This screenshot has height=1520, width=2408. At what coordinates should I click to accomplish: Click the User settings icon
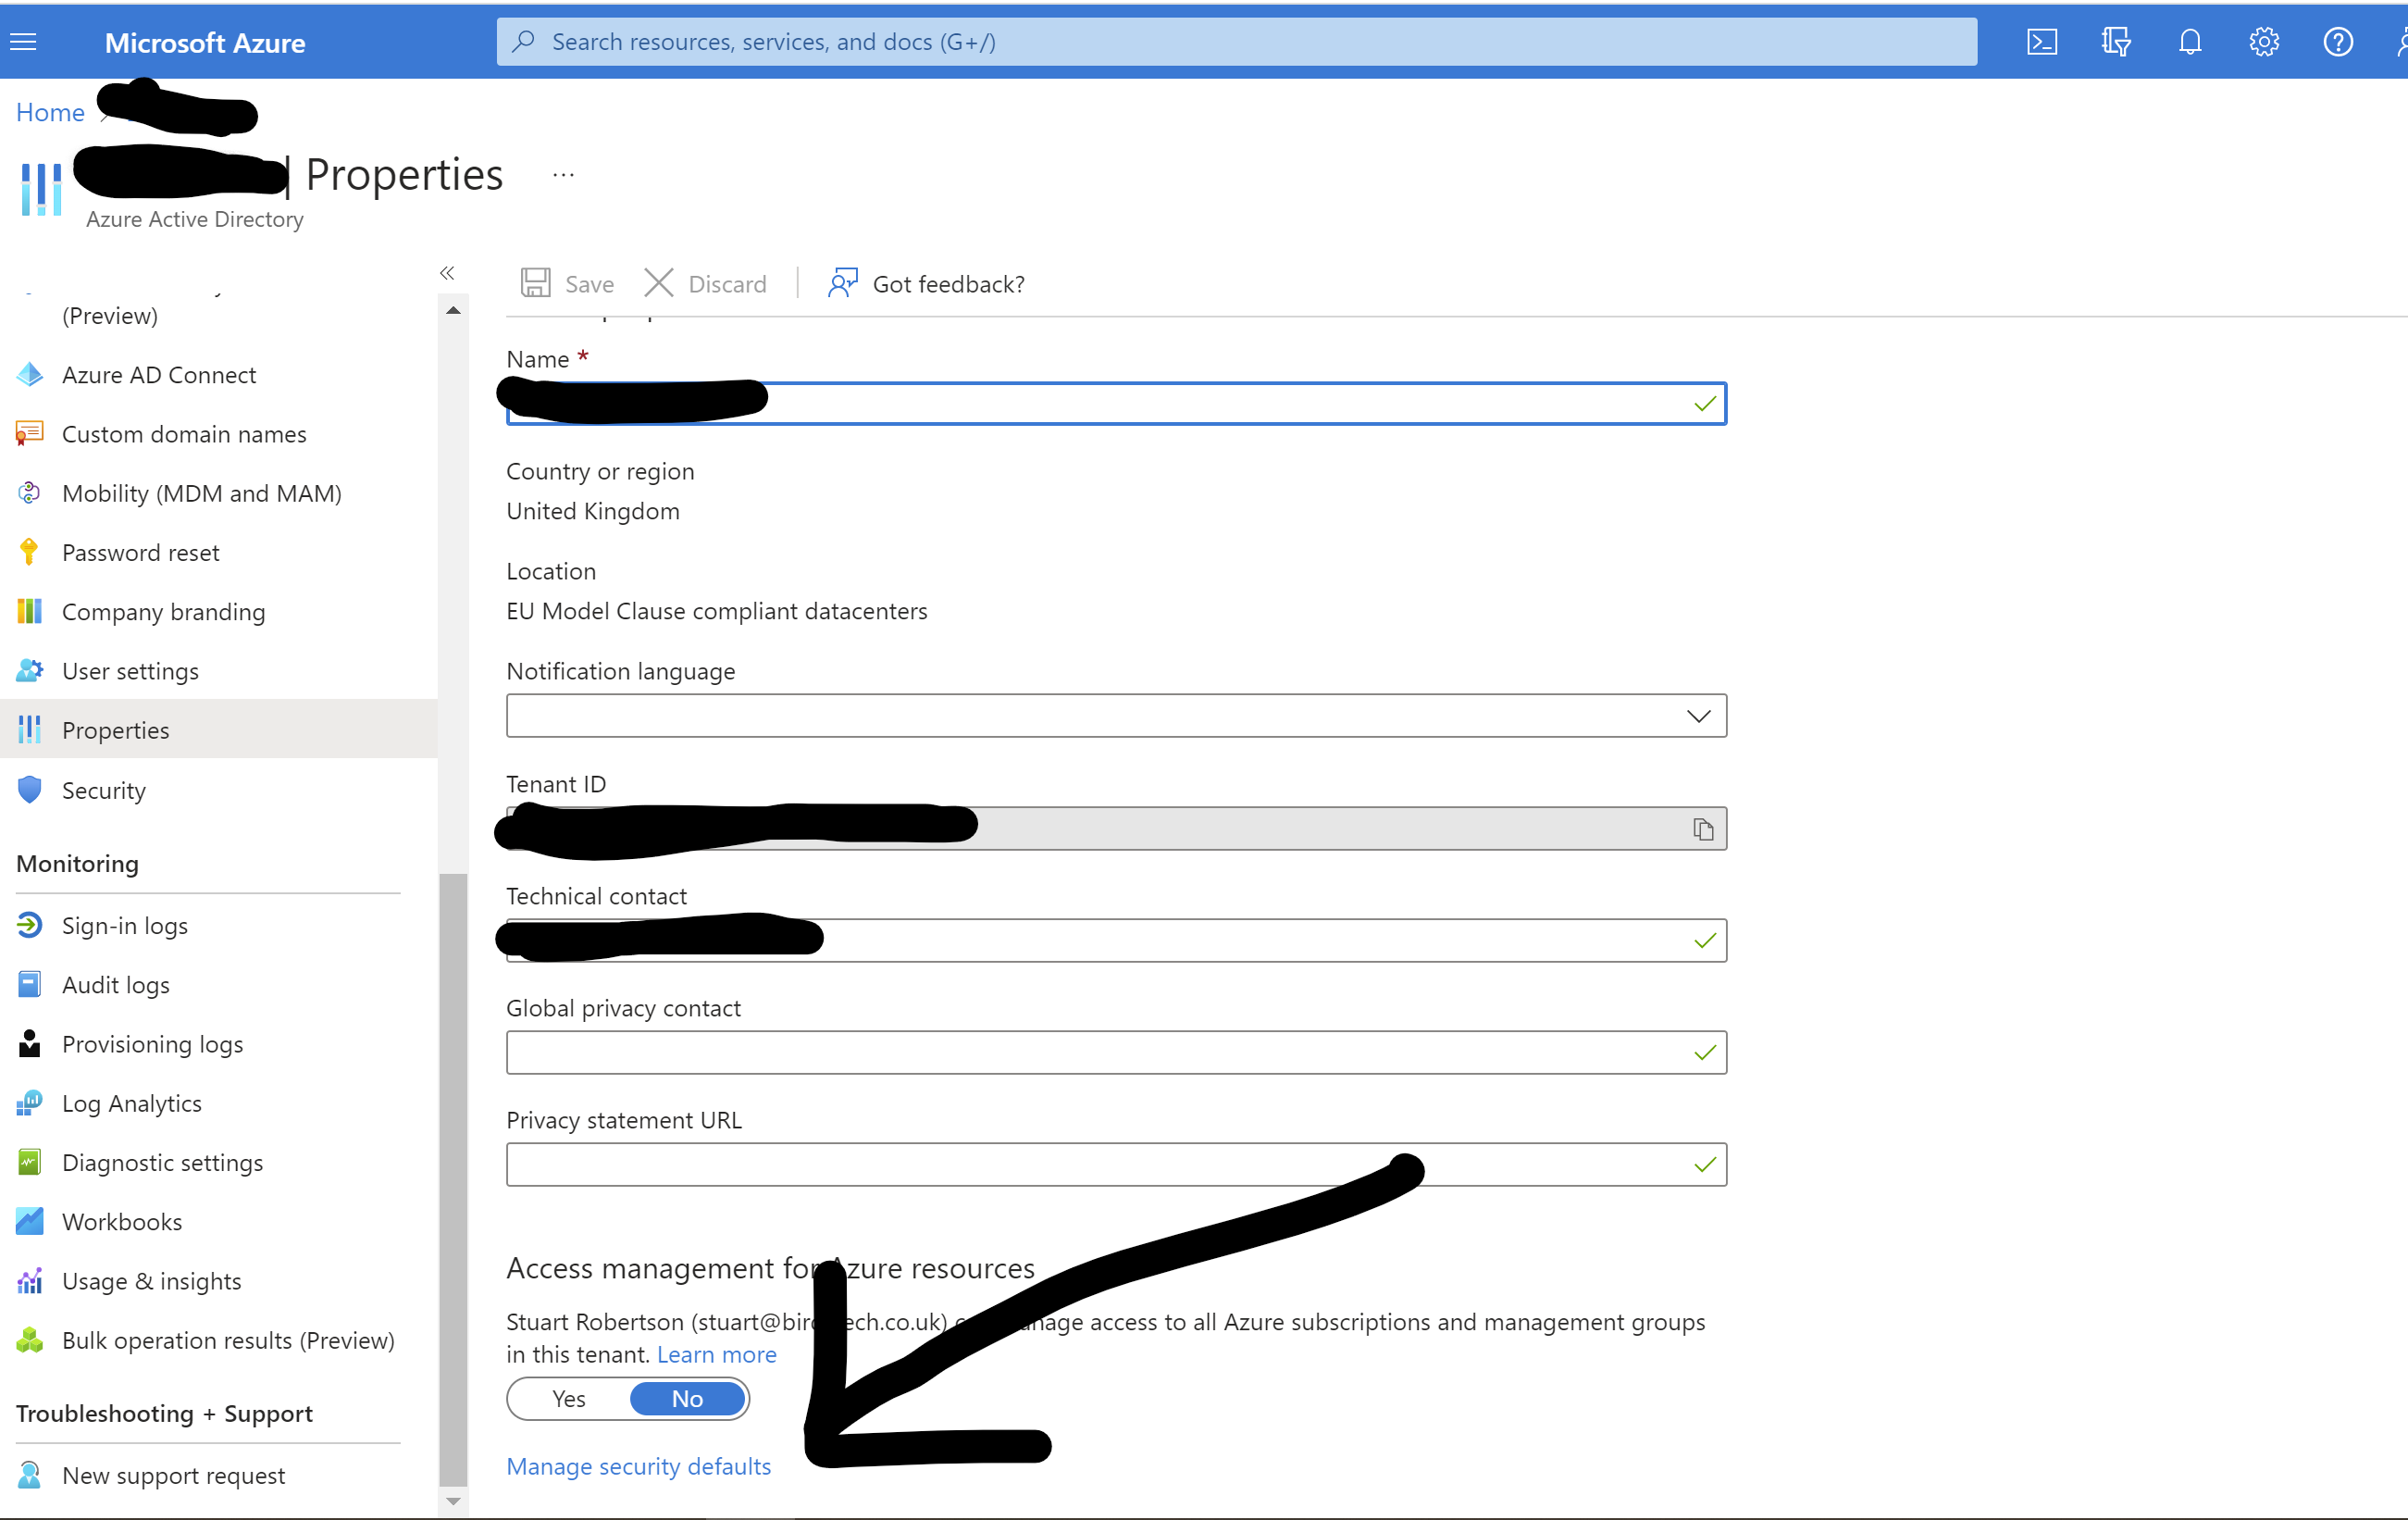pyautogui.click(x=30, y=671)
